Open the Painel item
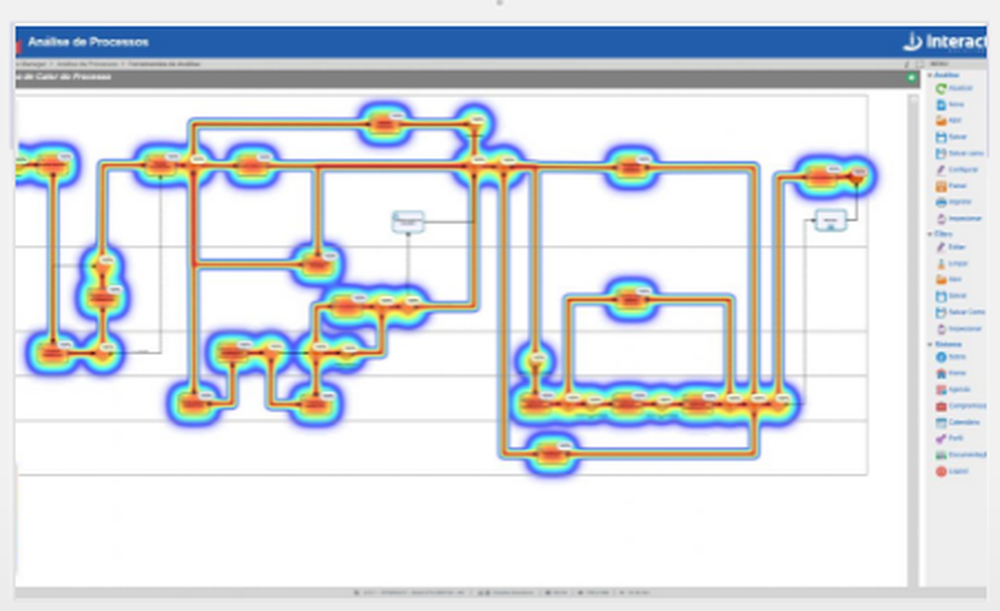 coord(952,186)
